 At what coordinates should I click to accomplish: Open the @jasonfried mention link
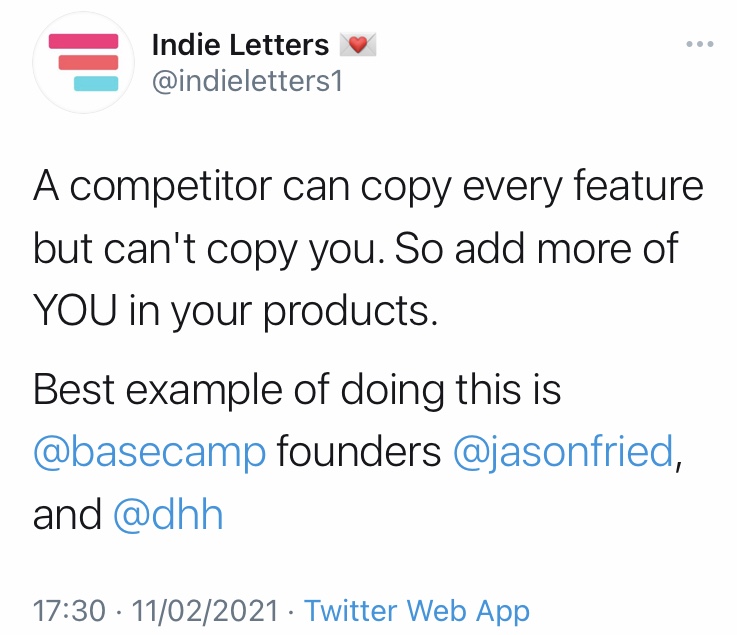point(563,452)
